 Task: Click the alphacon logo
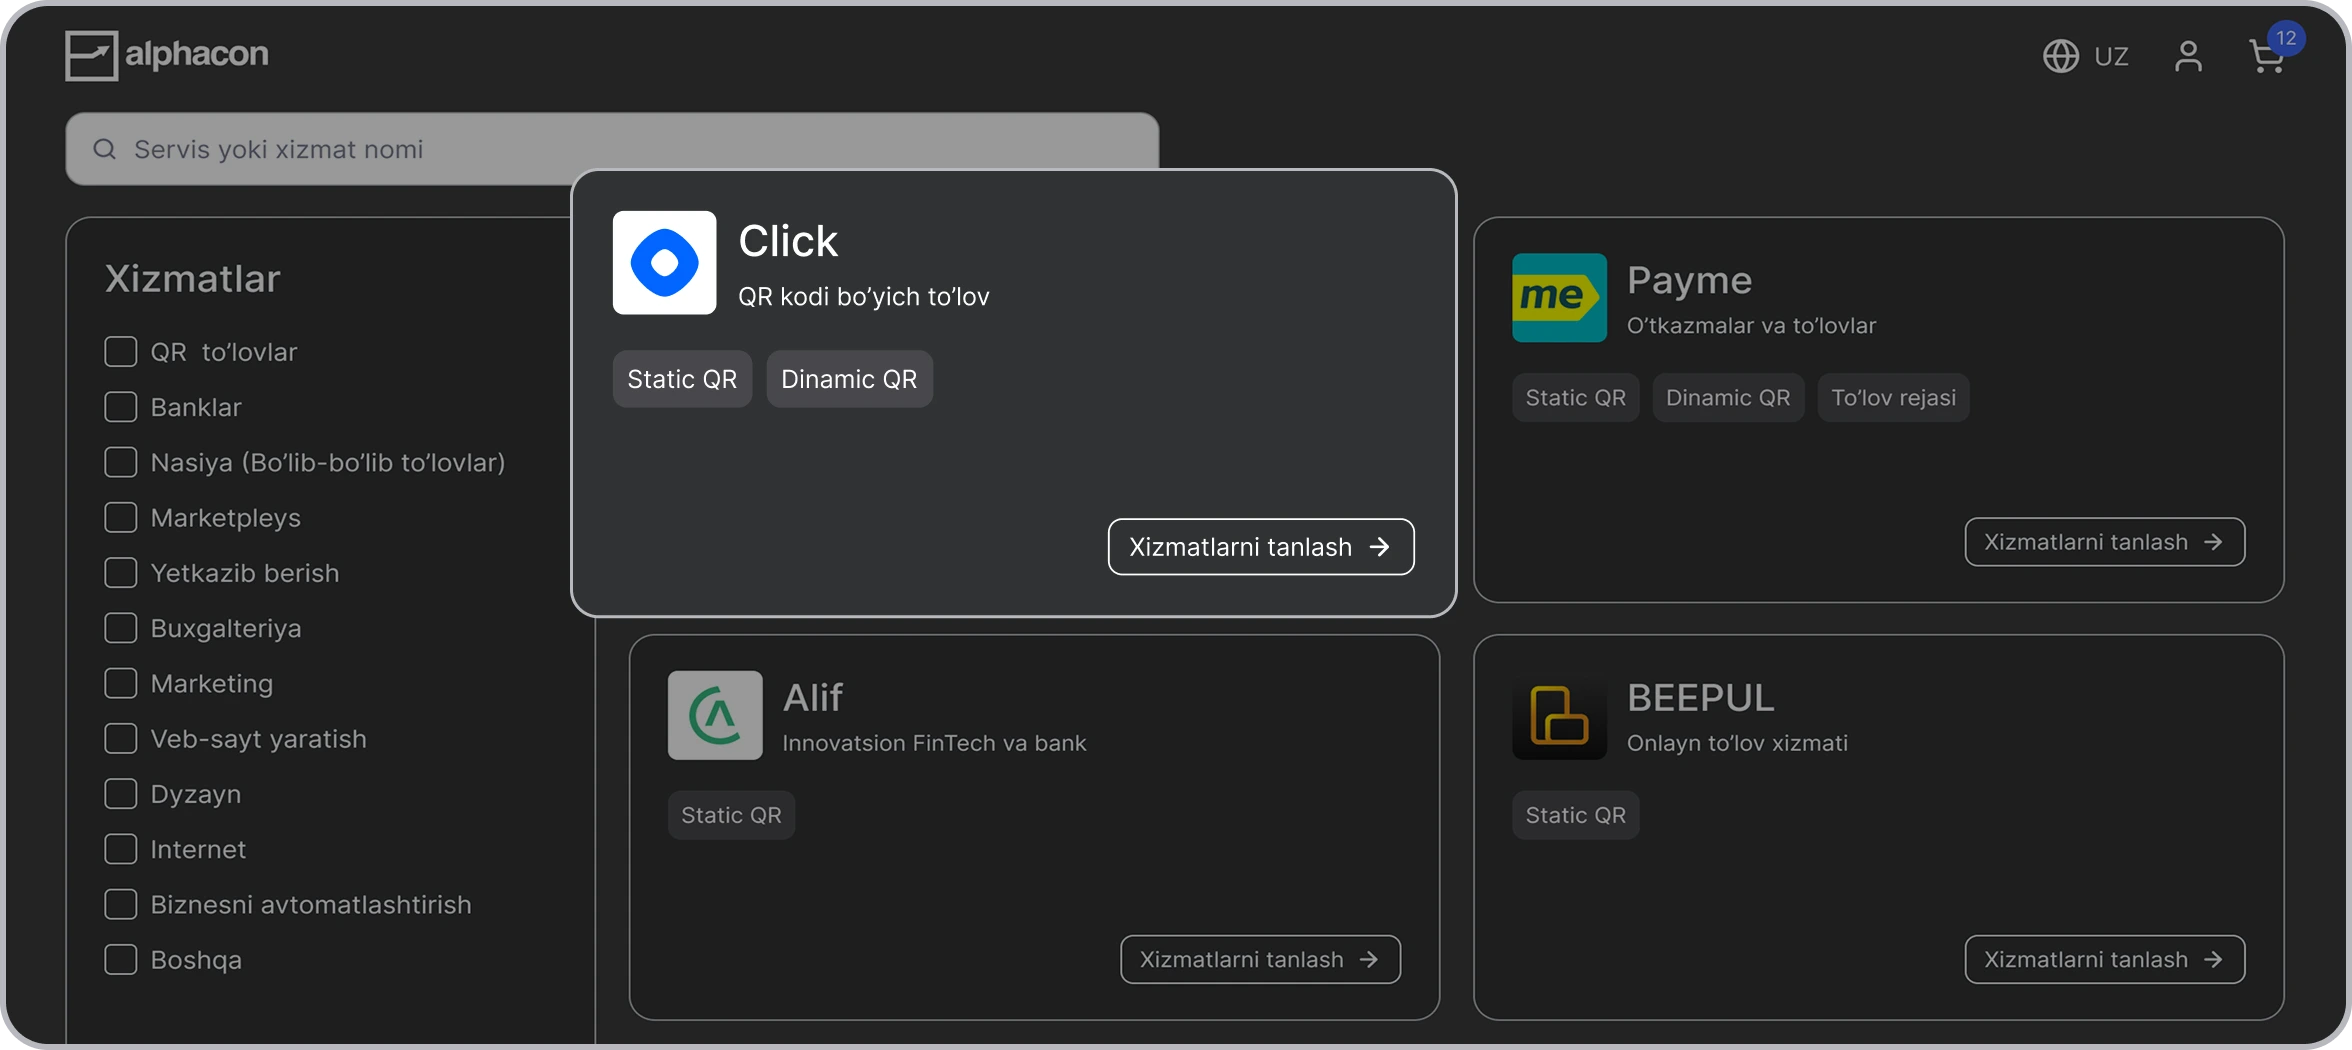pos(167,55)
